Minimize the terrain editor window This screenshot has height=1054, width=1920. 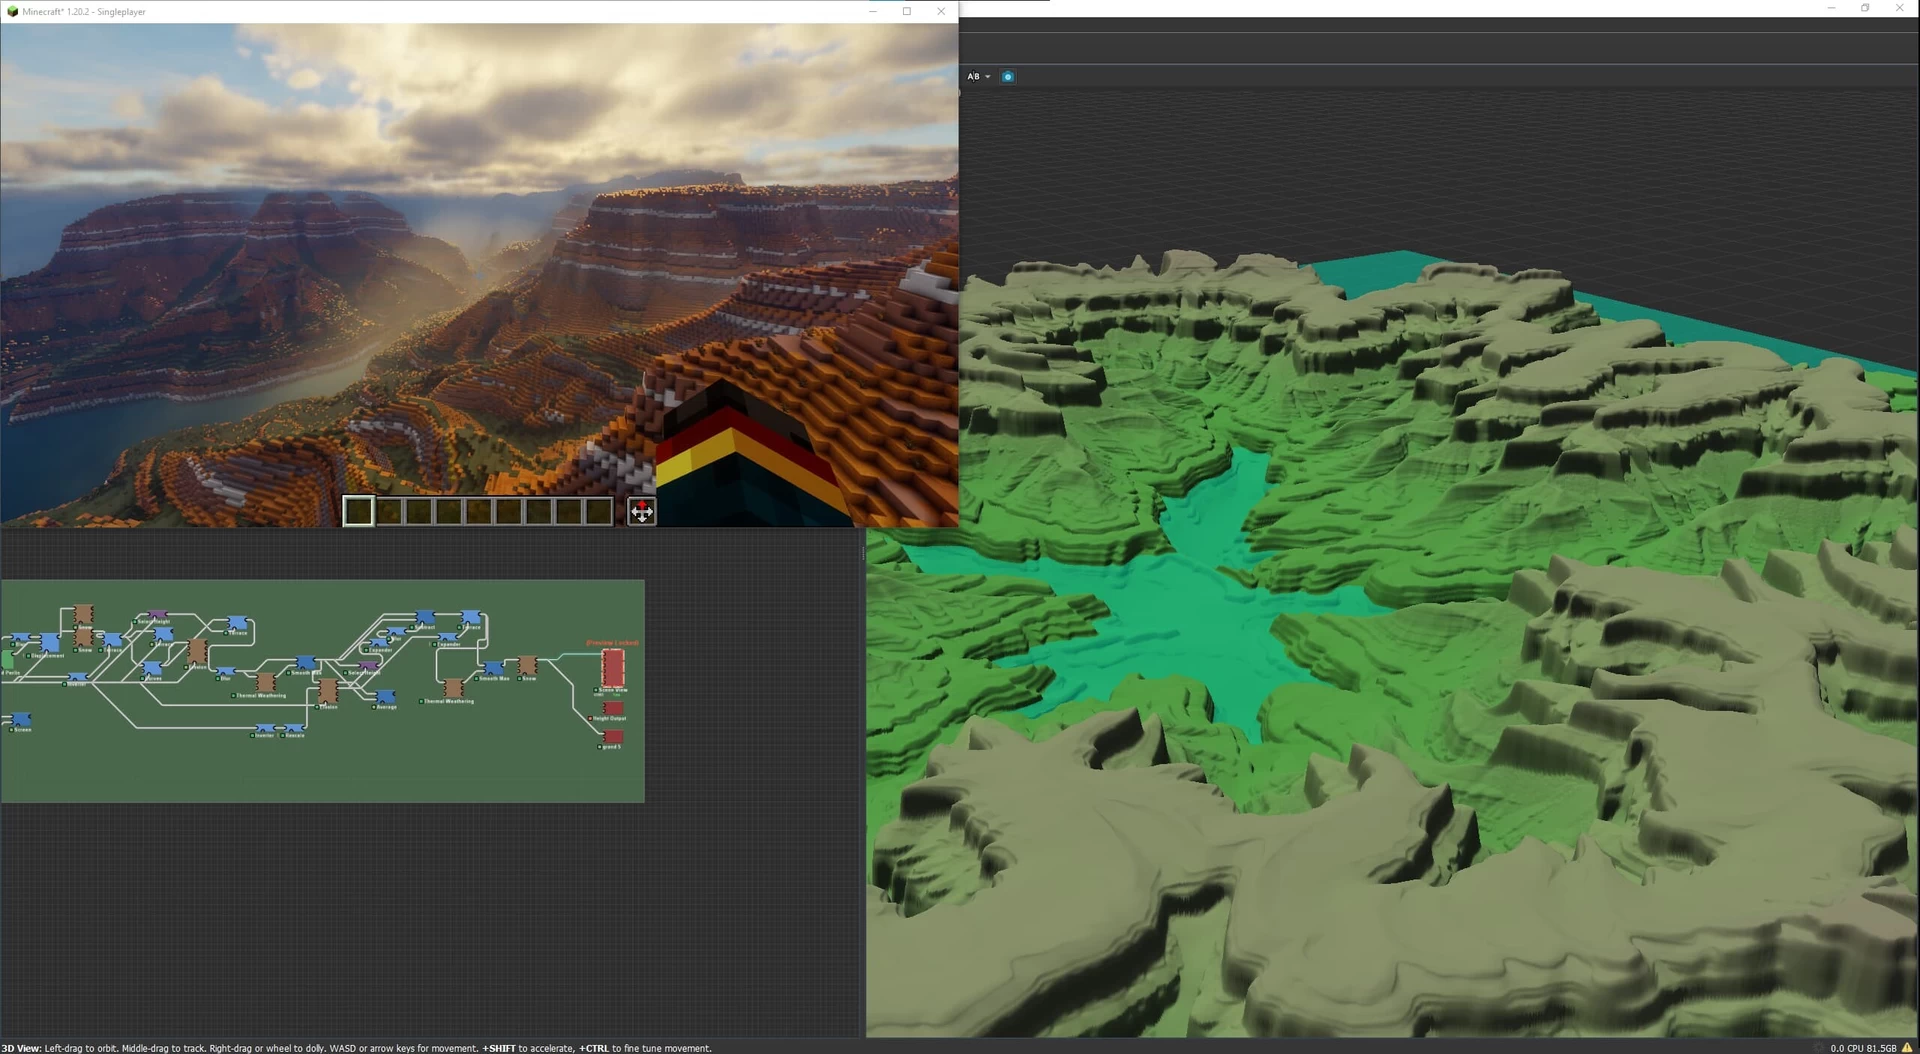(x=1831, y=8)
